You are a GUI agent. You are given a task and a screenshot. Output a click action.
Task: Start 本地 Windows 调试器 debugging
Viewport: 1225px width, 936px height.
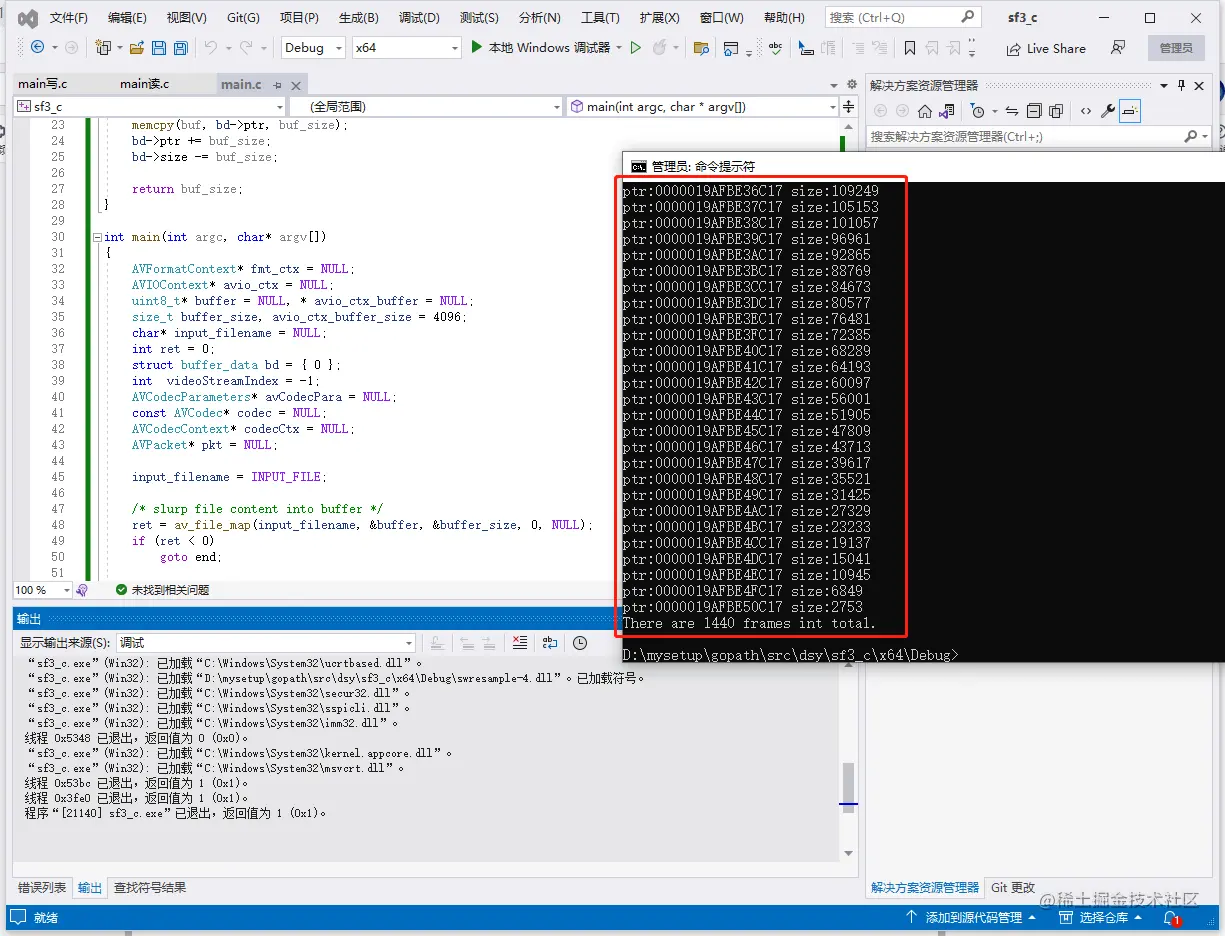click(x=540, y=47)
